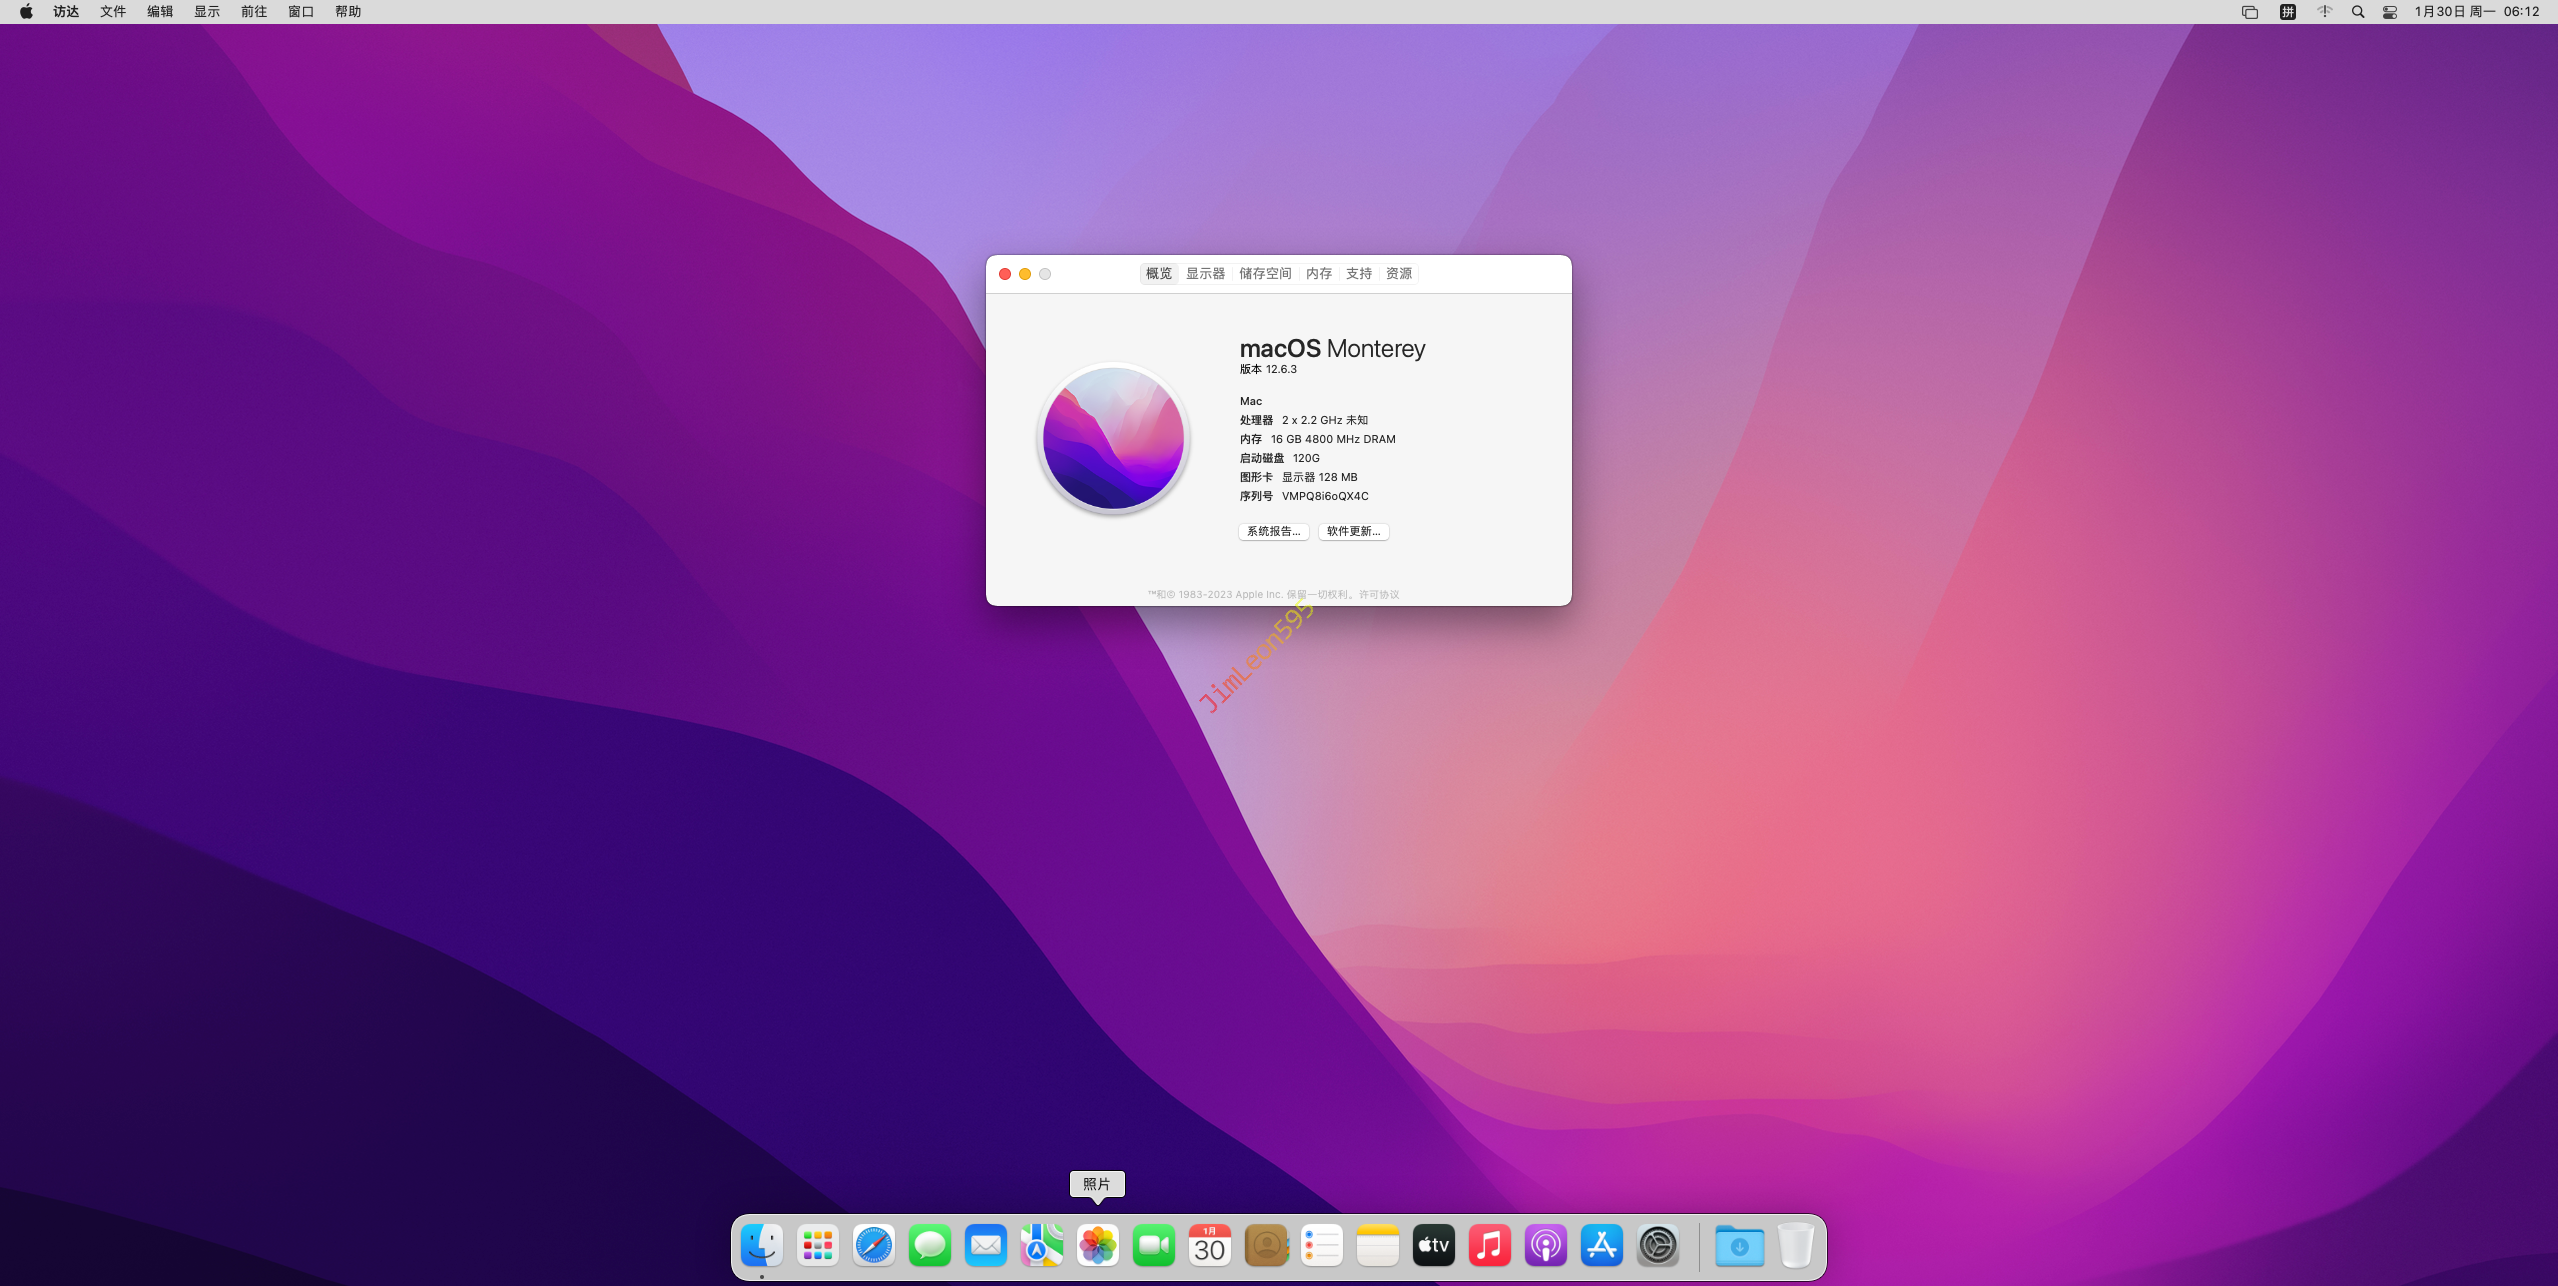Open App Store from the Dock

click(x=1601, y=1245)
